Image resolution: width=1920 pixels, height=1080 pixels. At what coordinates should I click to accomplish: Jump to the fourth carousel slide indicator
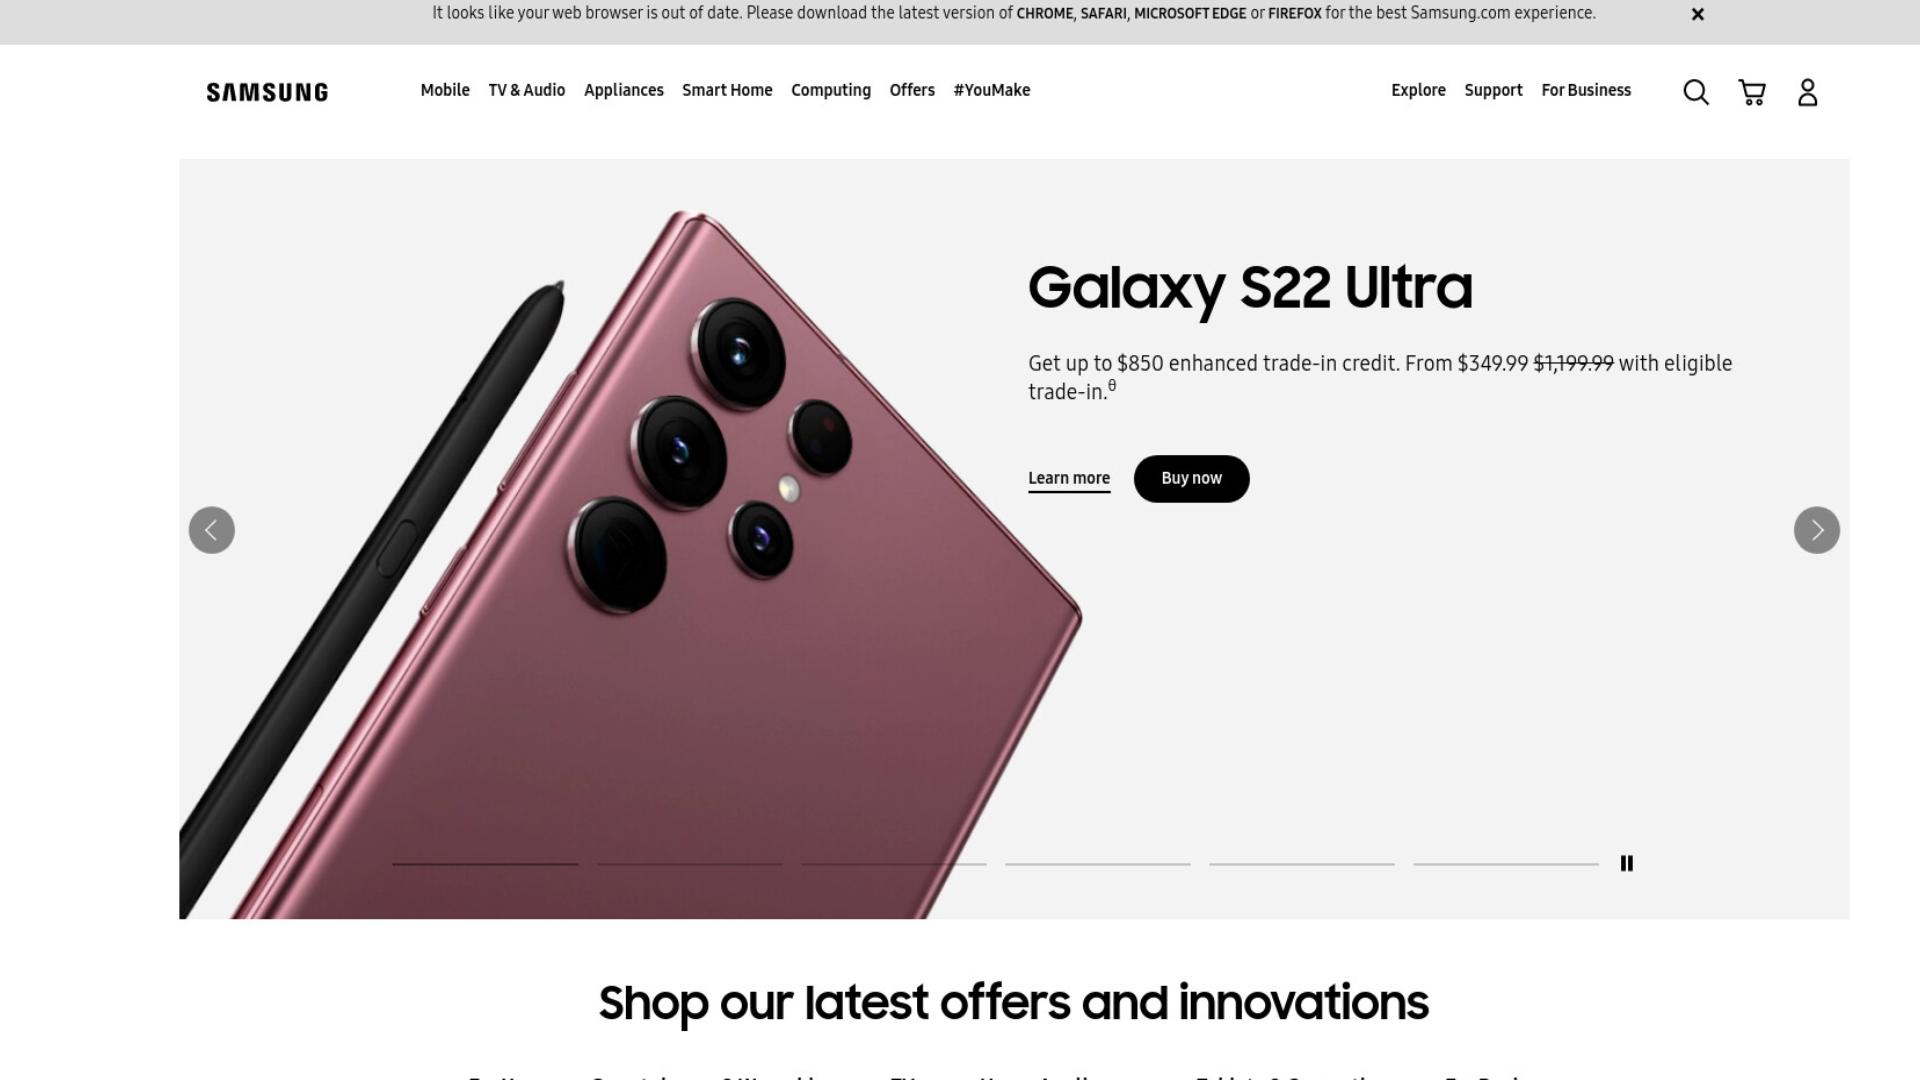pos(1097,863)
